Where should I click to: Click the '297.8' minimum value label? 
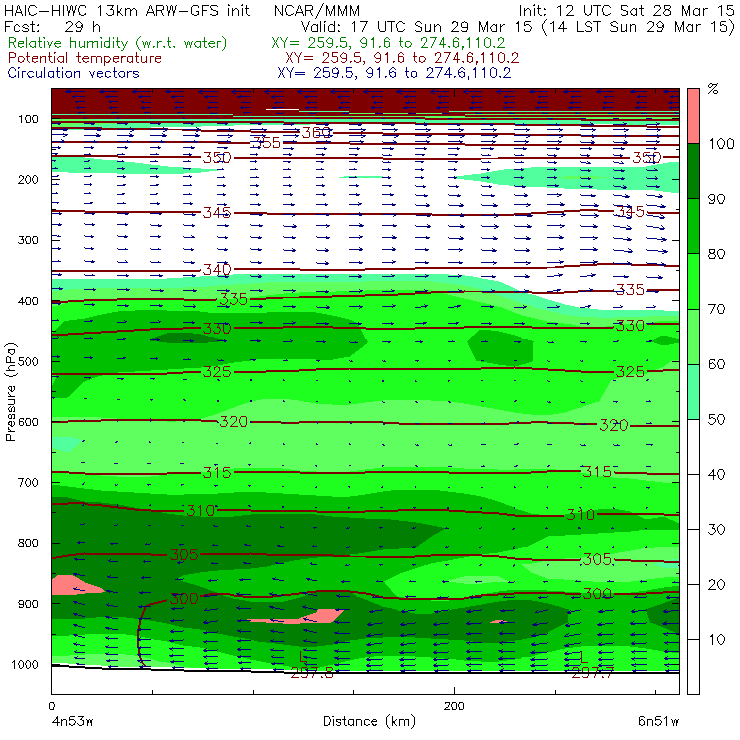312,673
